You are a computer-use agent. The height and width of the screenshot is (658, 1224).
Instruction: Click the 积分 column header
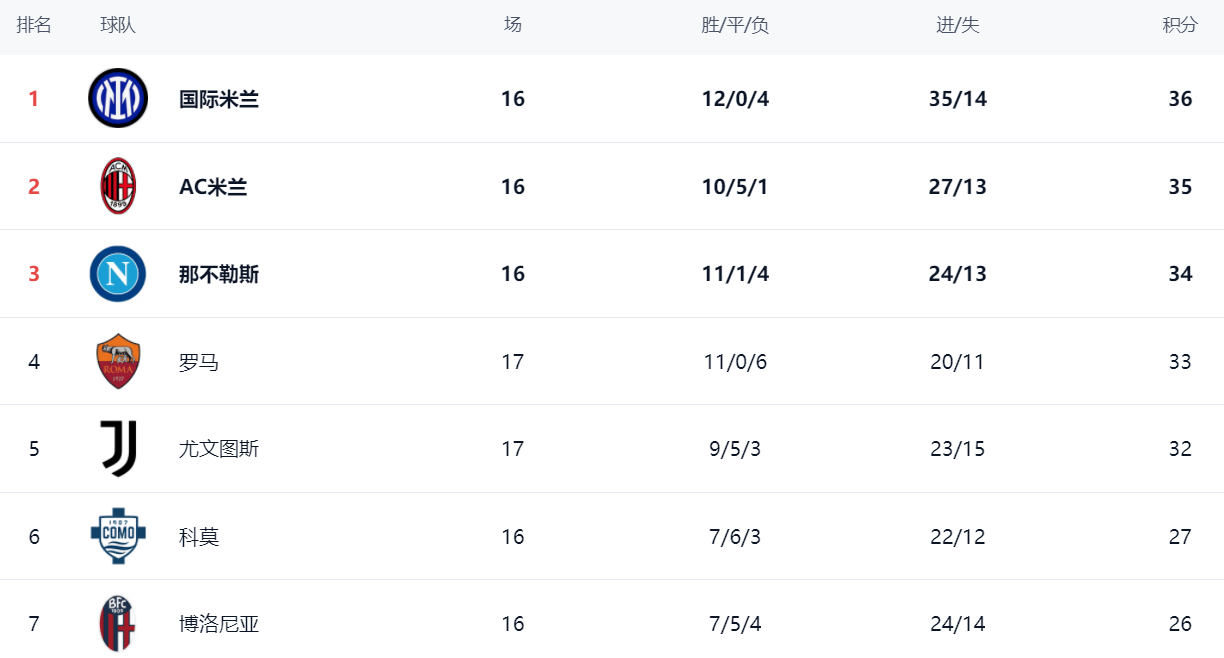click(x=1180, y=26)
